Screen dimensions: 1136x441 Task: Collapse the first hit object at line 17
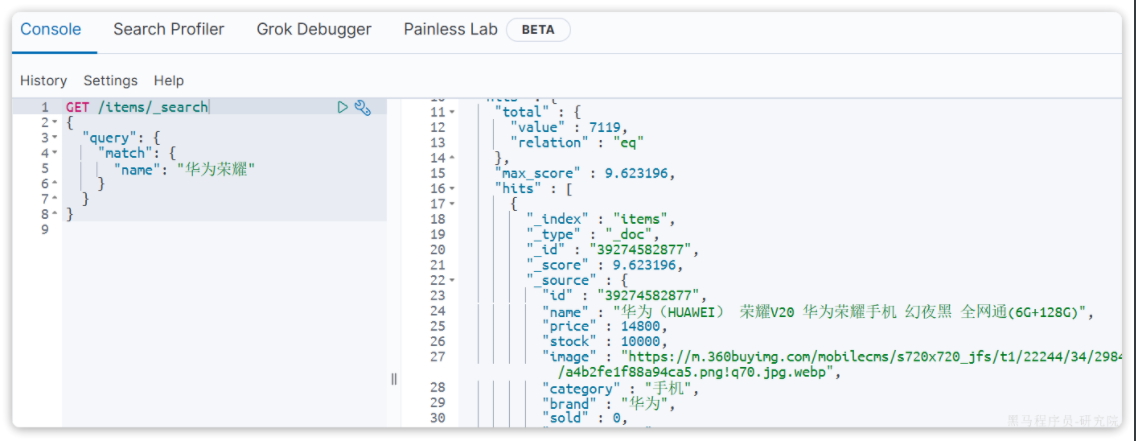coord(452,204)
